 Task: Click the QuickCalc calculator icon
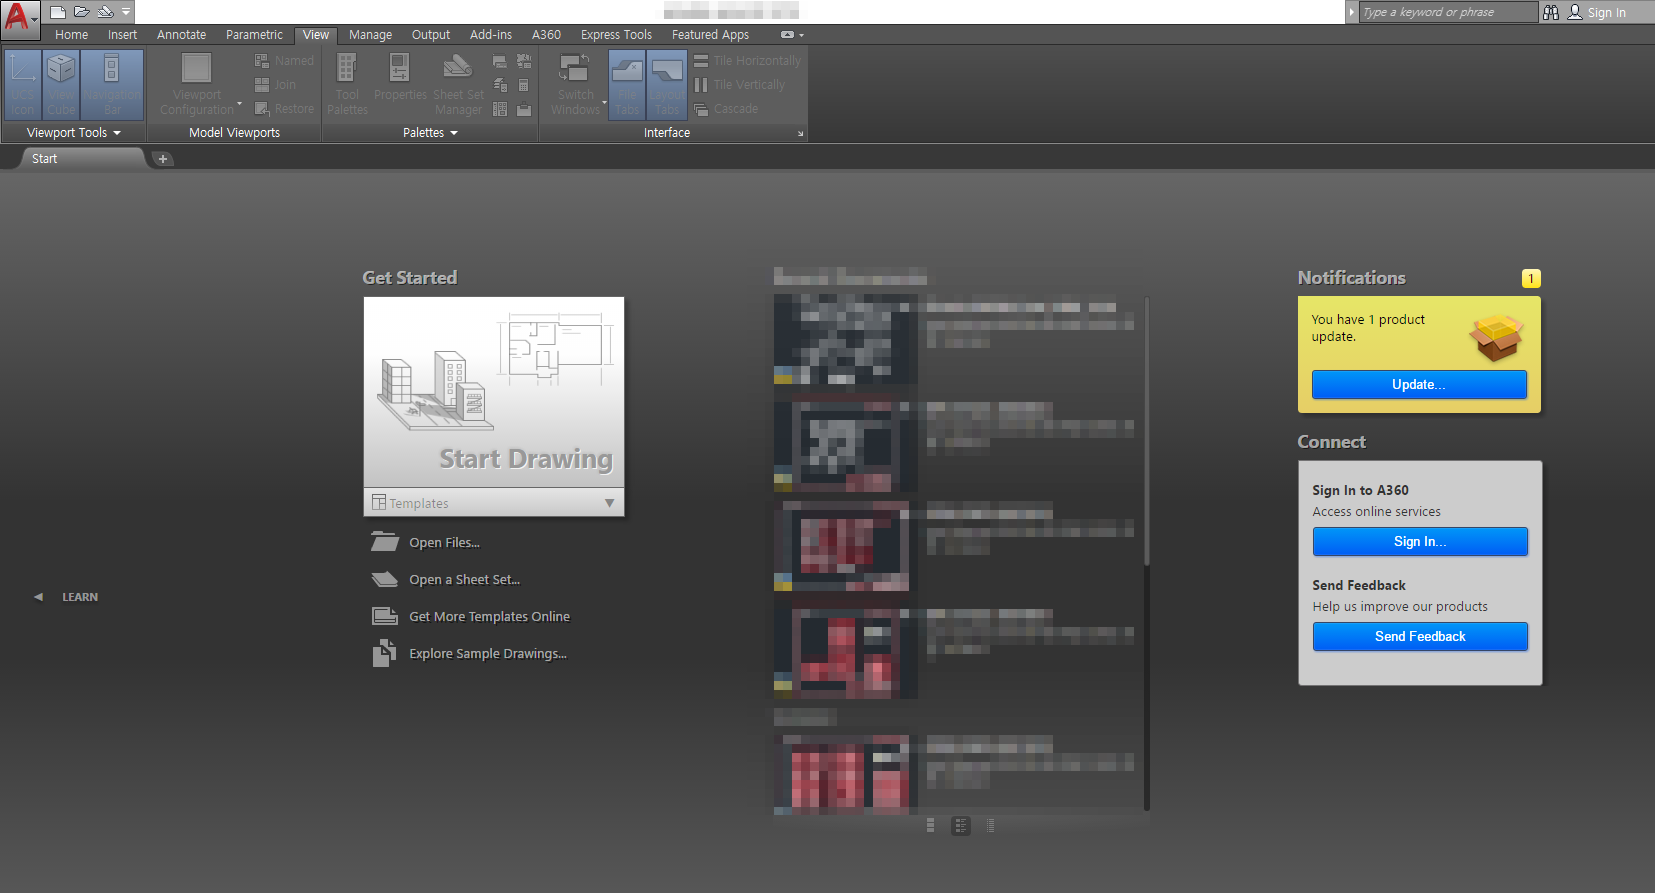click(524, 85)
